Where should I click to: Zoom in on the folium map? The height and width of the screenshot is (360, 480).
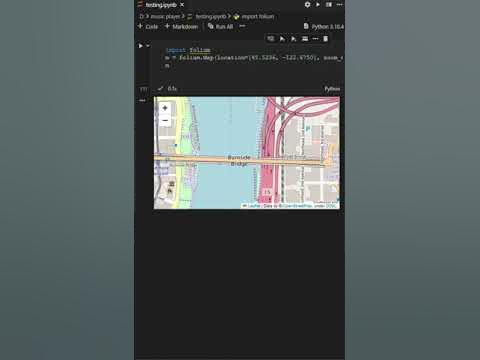165,108
